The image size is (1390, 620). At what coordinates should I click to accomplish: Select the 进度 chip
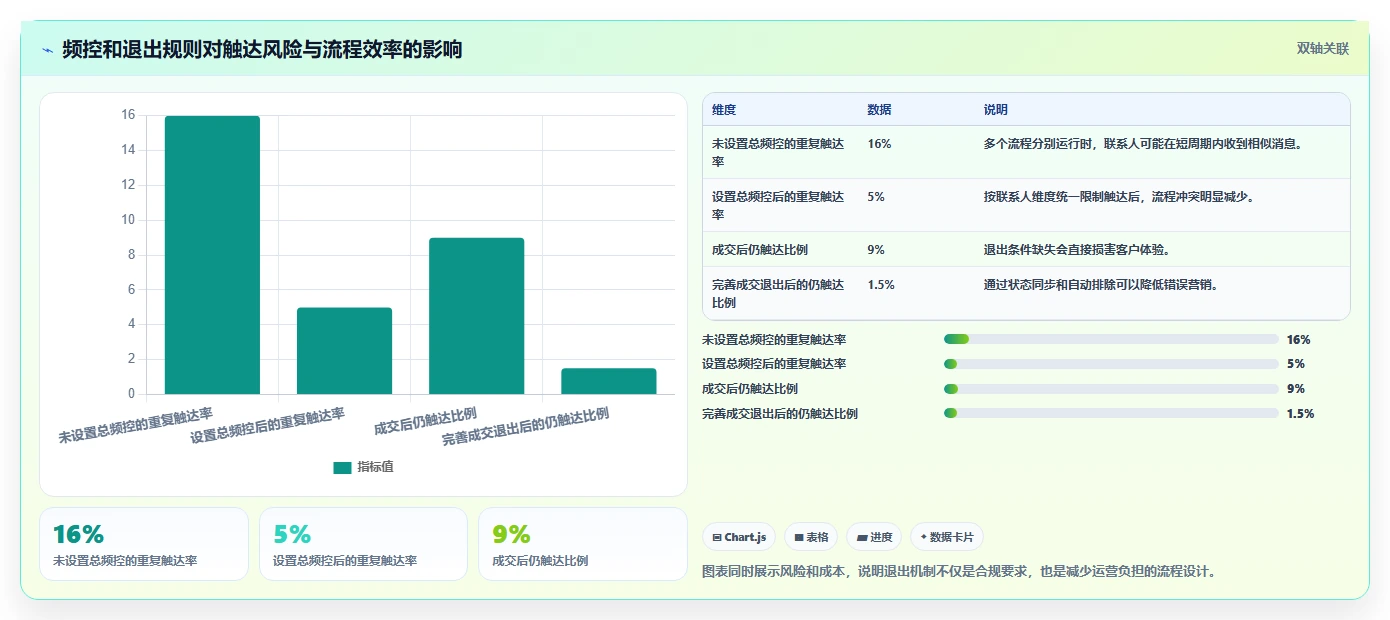(x=874, y=537)
